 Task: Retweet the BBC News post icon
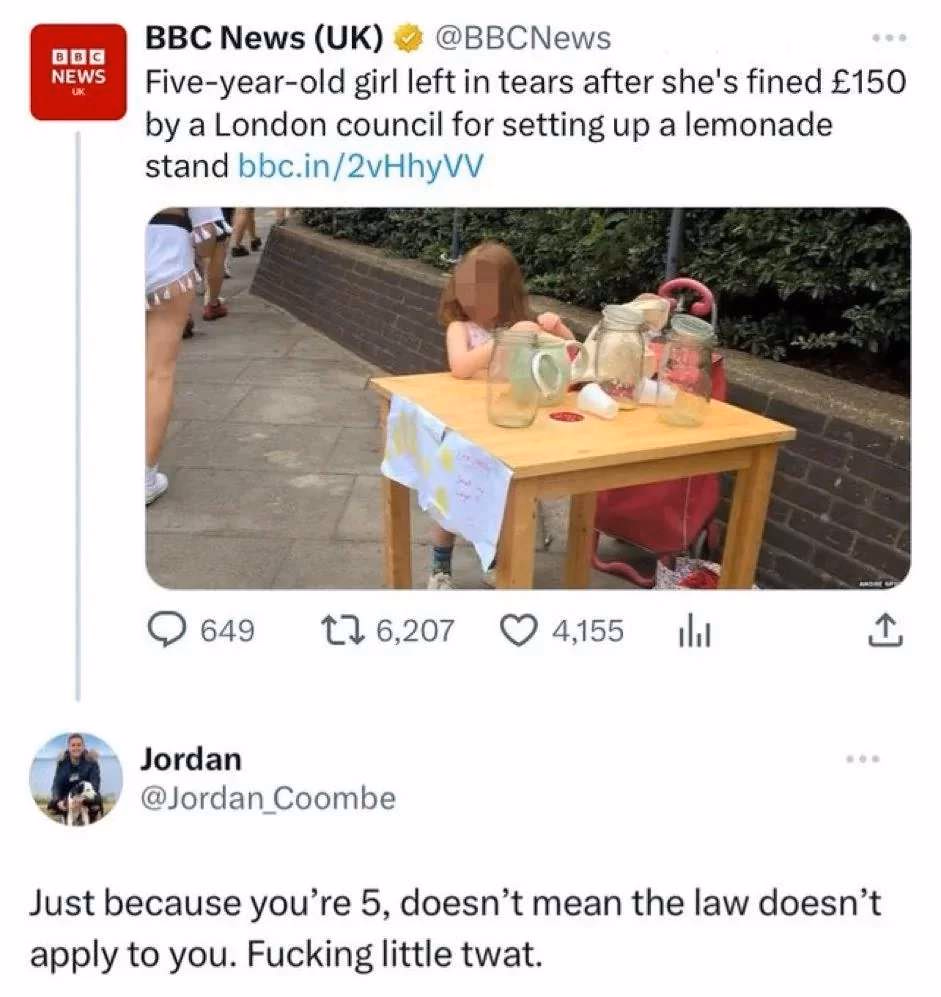[x=342, y=630]
